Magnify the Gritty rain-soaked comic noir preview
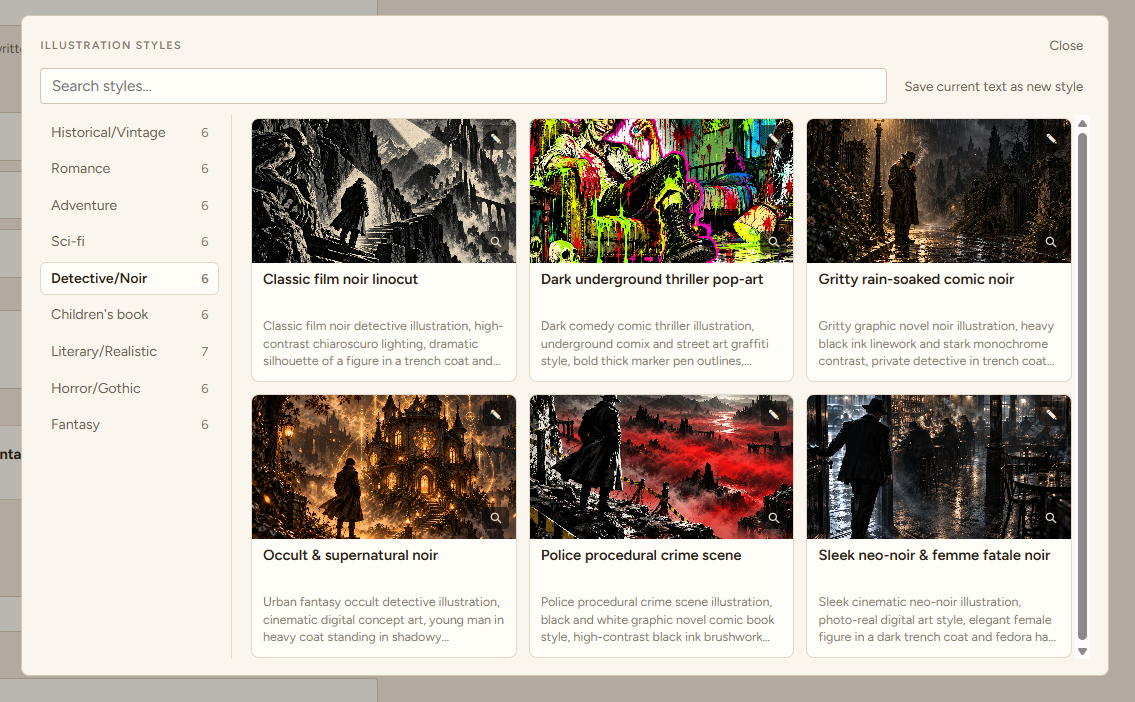This screenshot has height=702, width=1135. [x=1051, y=242]
